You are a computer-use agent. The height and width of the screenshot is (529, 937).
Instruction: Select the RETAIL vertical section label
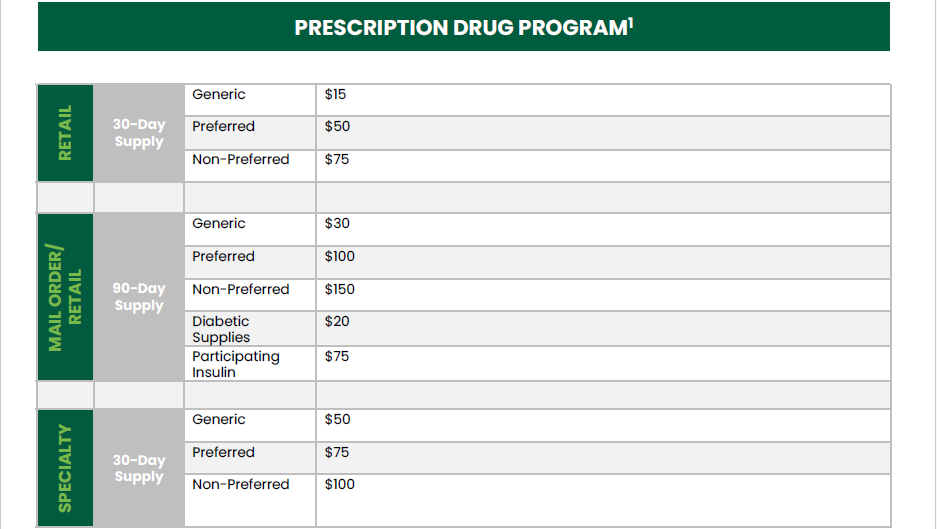[65, 133]
